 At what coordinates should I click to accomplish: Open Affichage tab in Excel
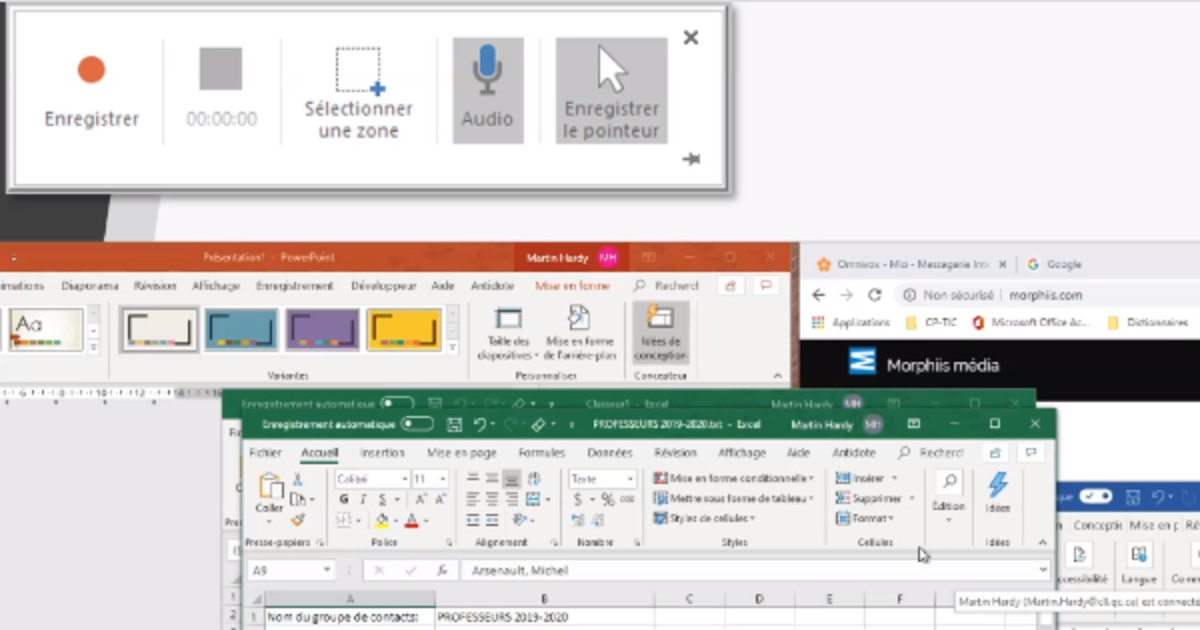coord(742,453)
